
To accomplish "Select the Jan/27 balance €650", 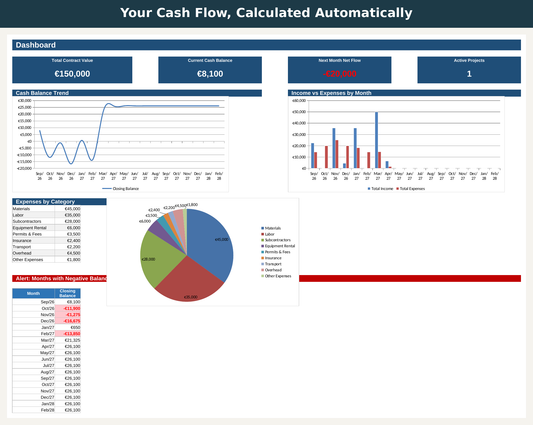I will pos(68,327).
